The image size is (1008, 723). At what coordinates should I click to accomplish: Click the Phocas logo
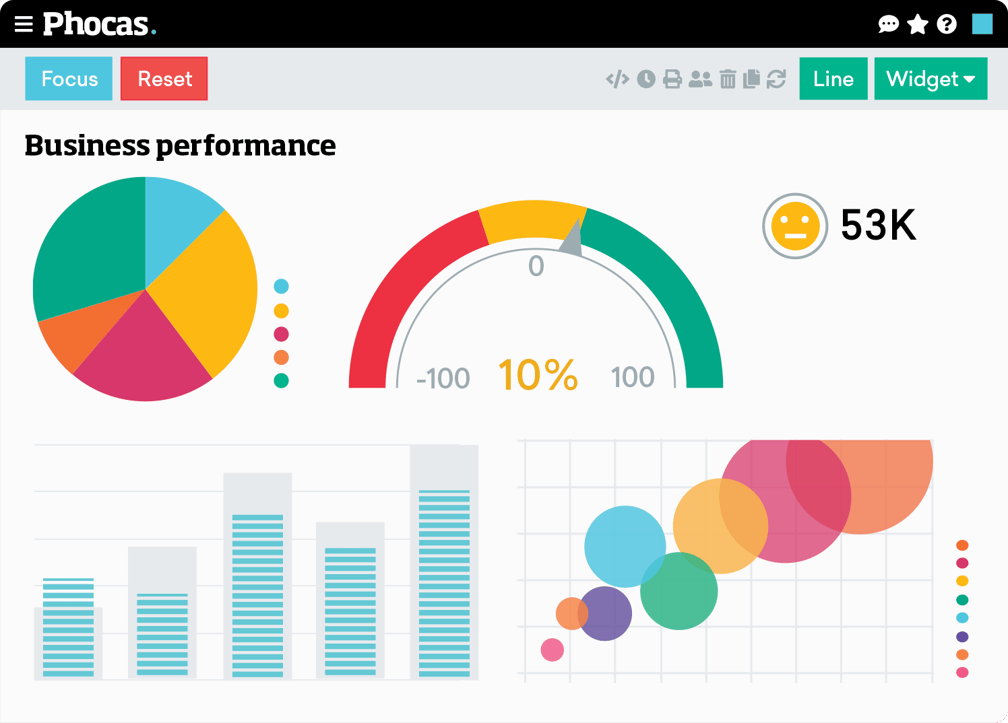[96, 24]
